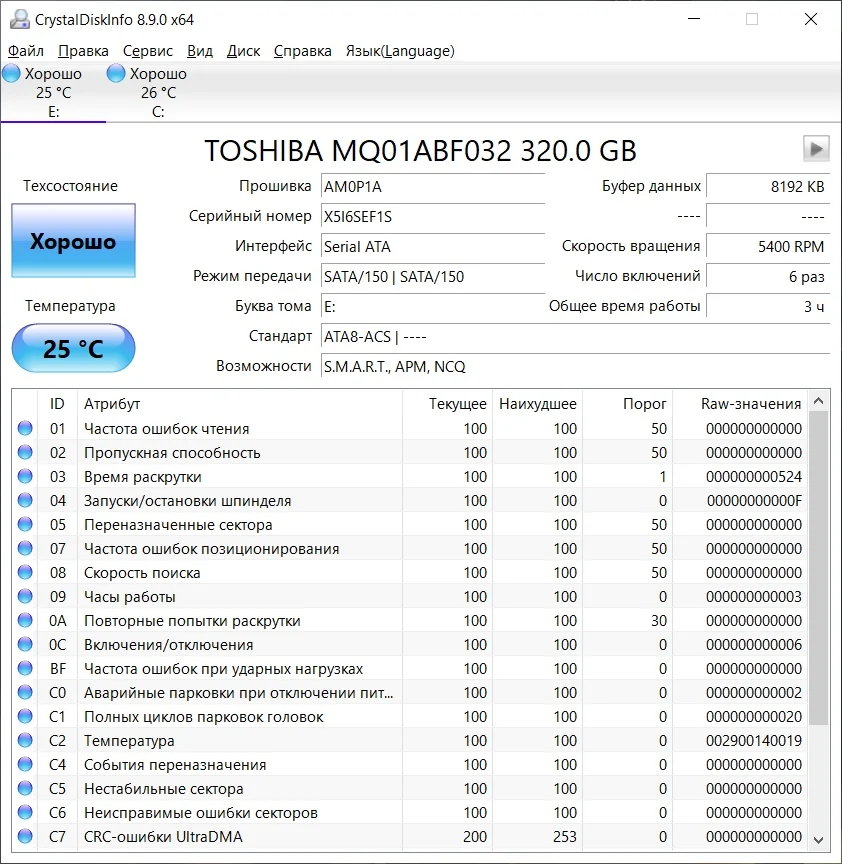Click the worst value 253 for CRC-ошибки

[x=565, y=836]
